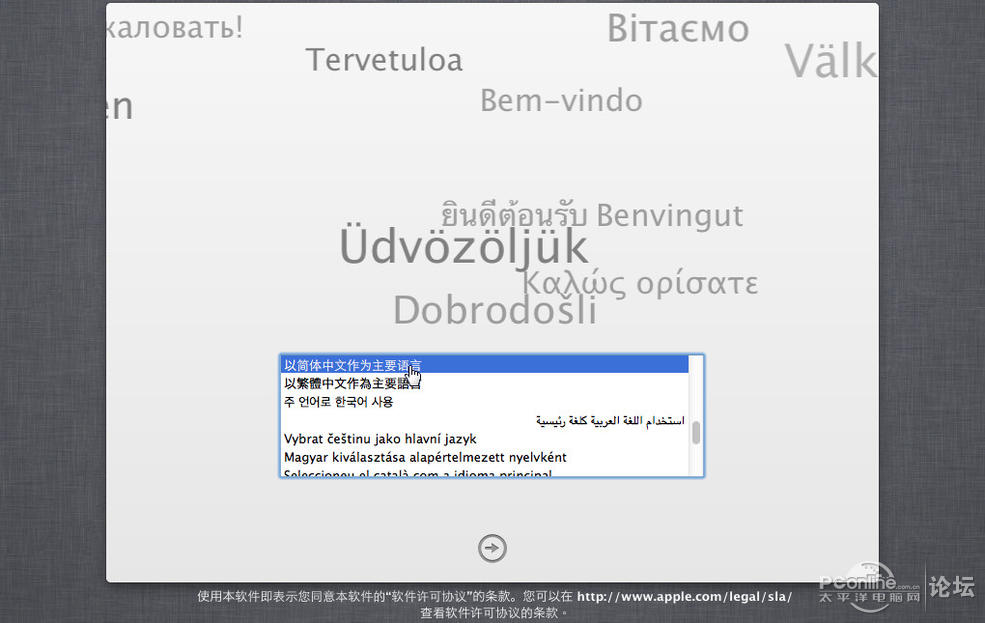The height and width of the screenshot is (623, 985).
Task: Select 以繁體中文作為主要語言 language option
Action: [x=484, y=383]
